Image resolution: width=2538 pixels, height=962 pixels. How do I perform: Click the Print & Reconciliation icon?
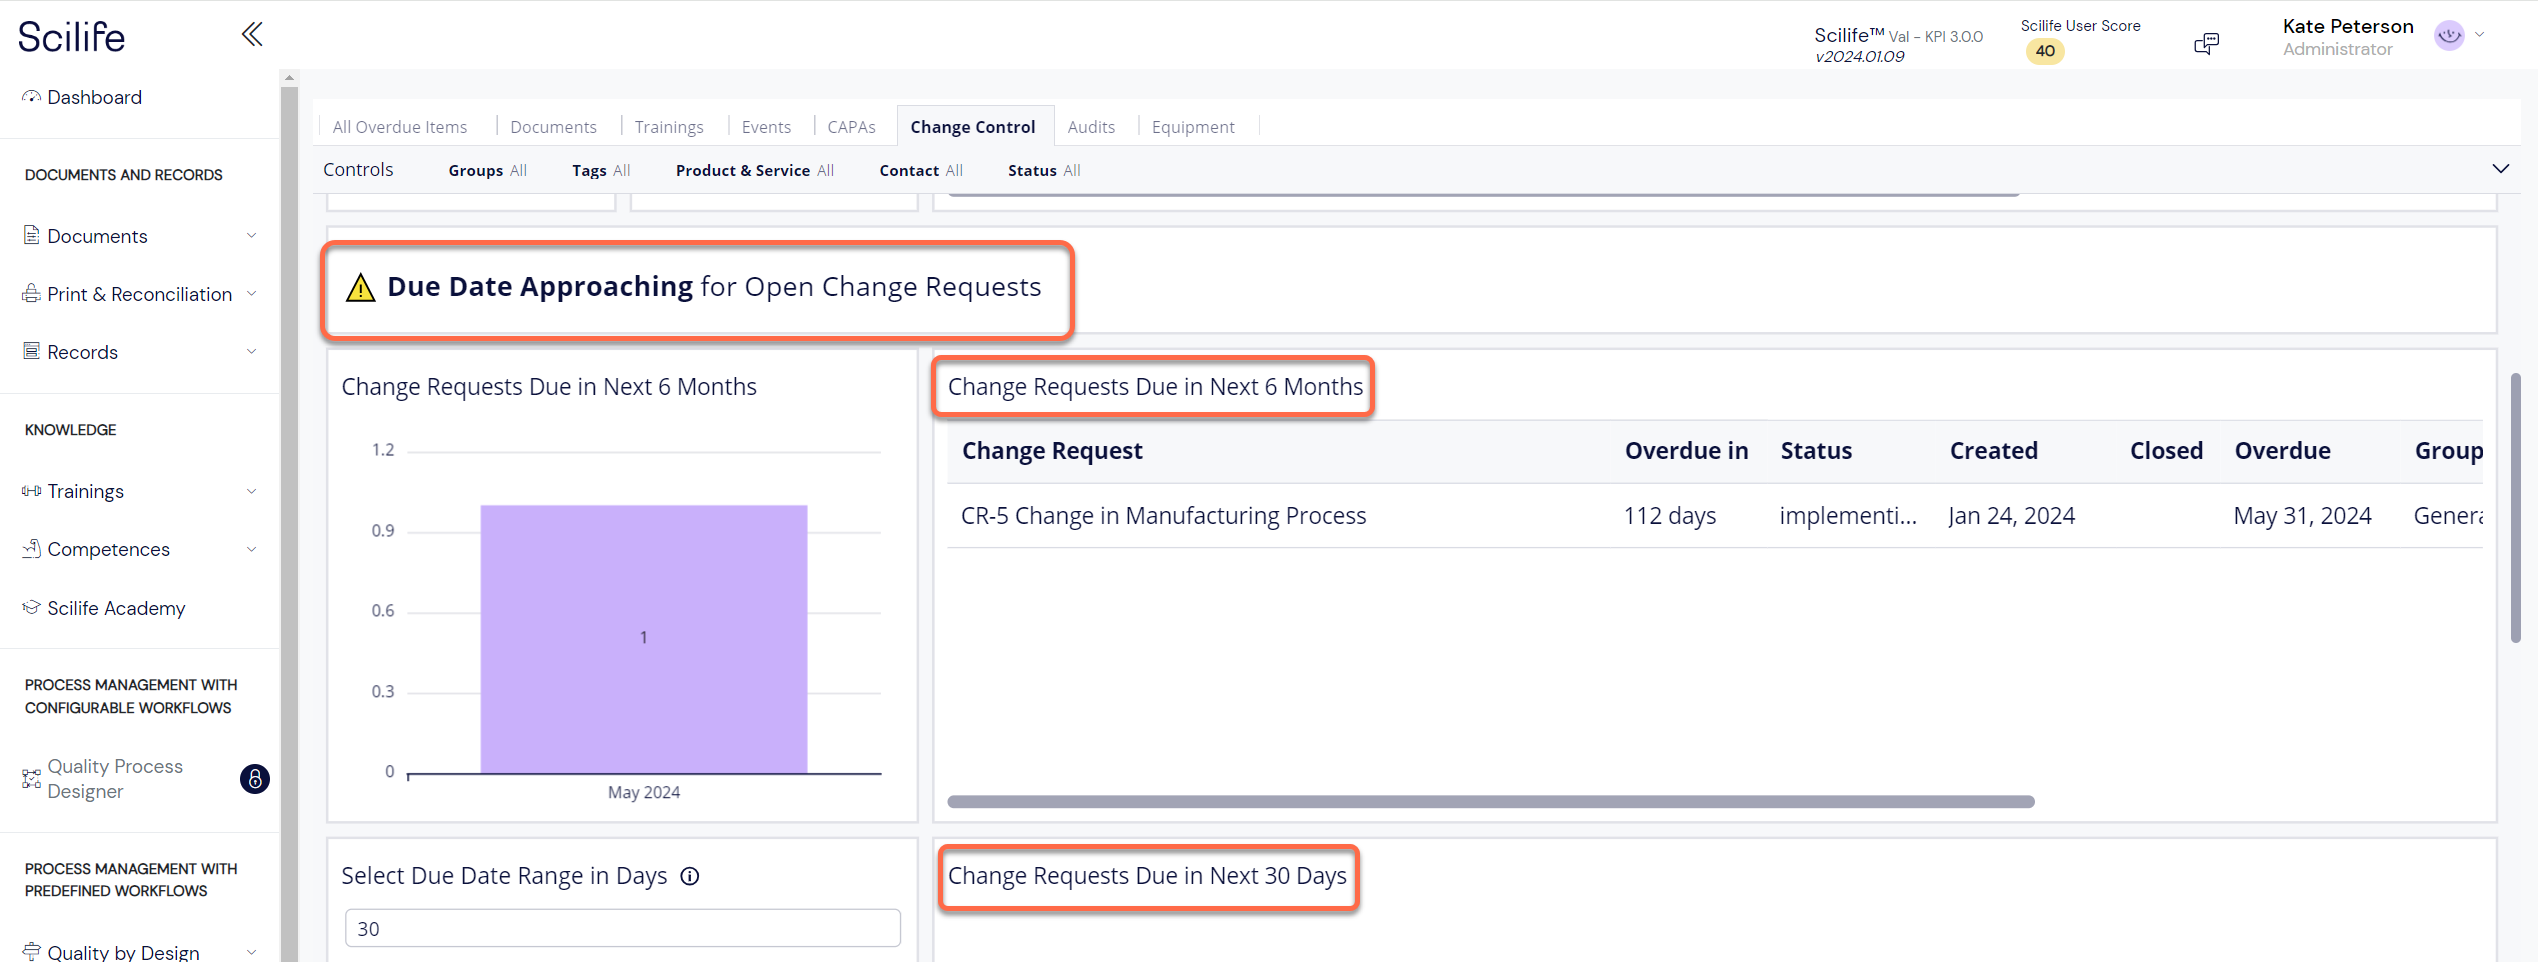click(32, 293)
